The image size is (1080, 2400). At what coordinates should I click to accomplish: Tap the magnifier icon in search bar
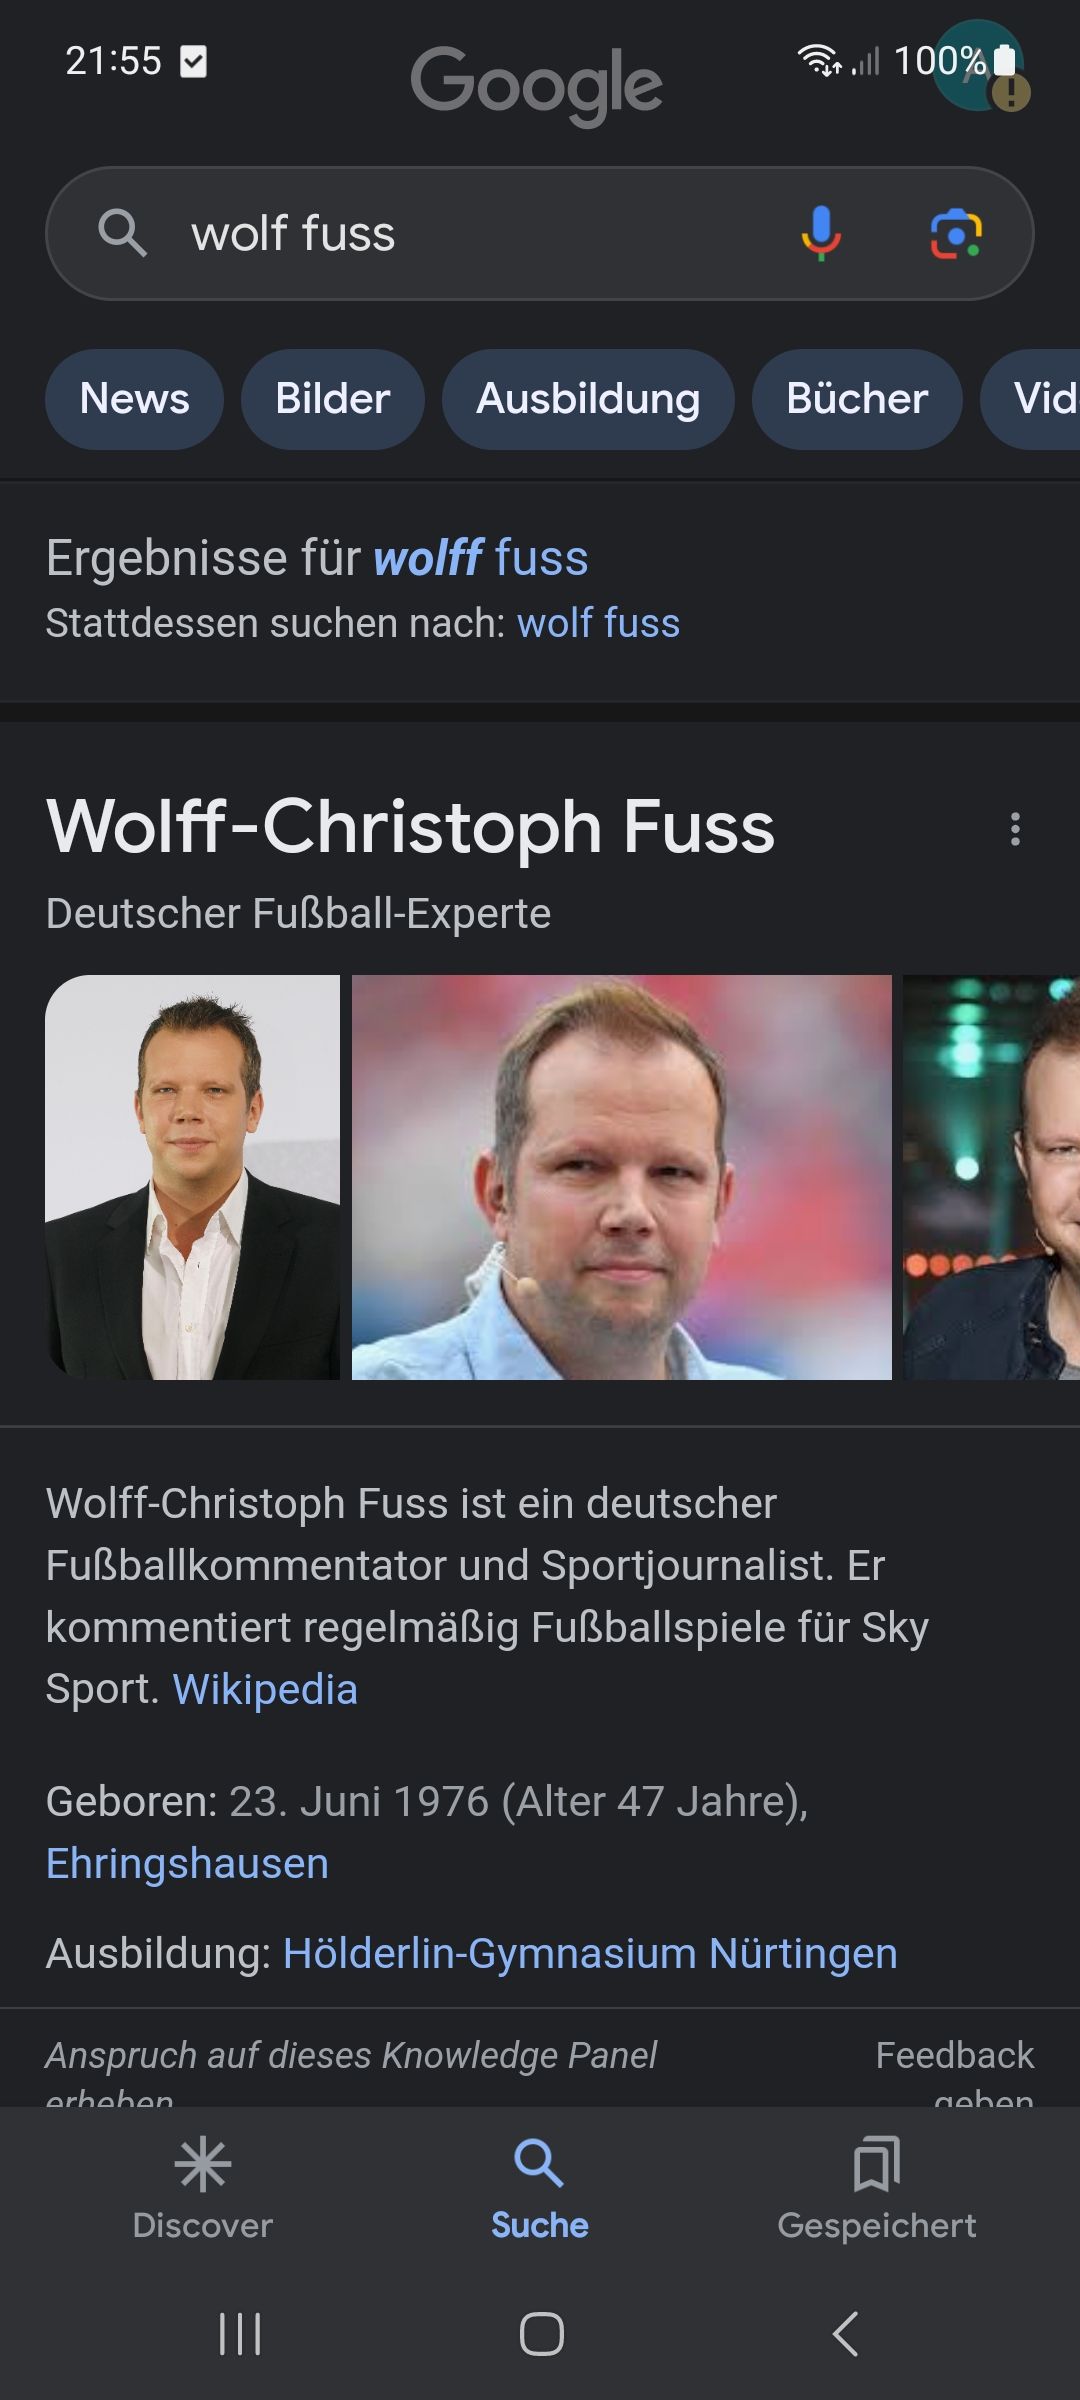coord(122,233)
